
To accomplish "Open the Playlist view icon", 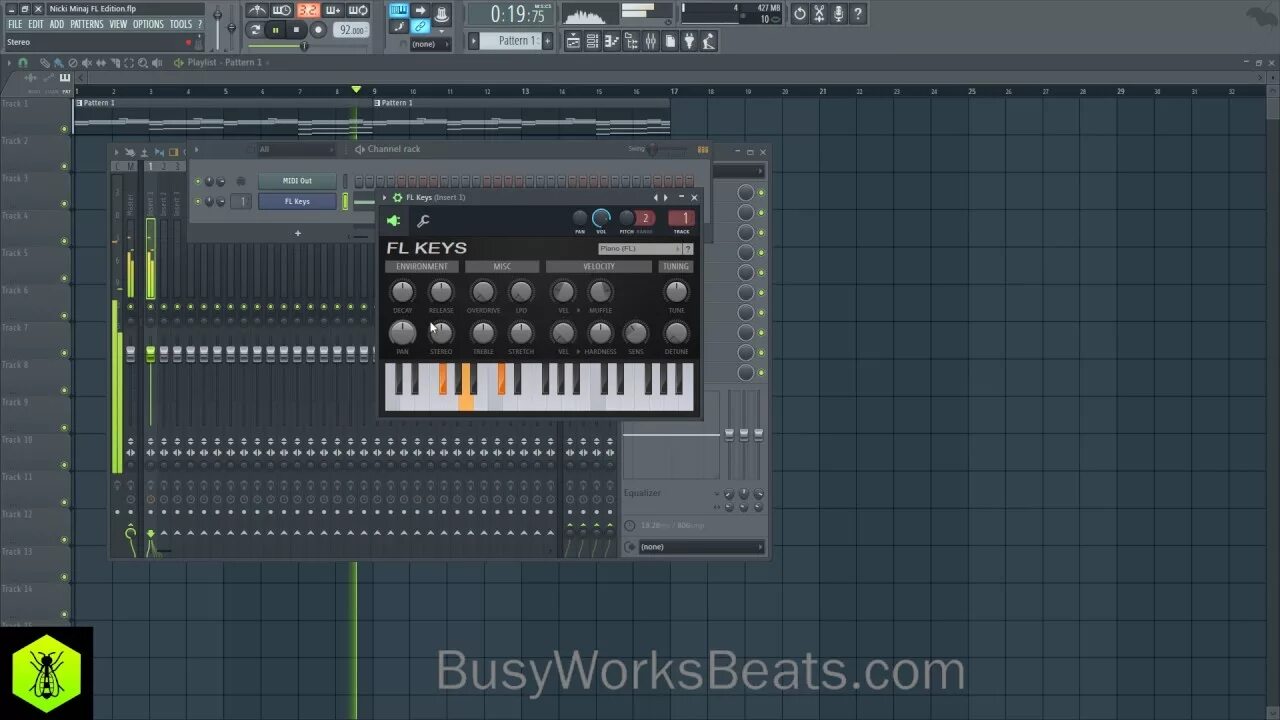I will [573, 41].
